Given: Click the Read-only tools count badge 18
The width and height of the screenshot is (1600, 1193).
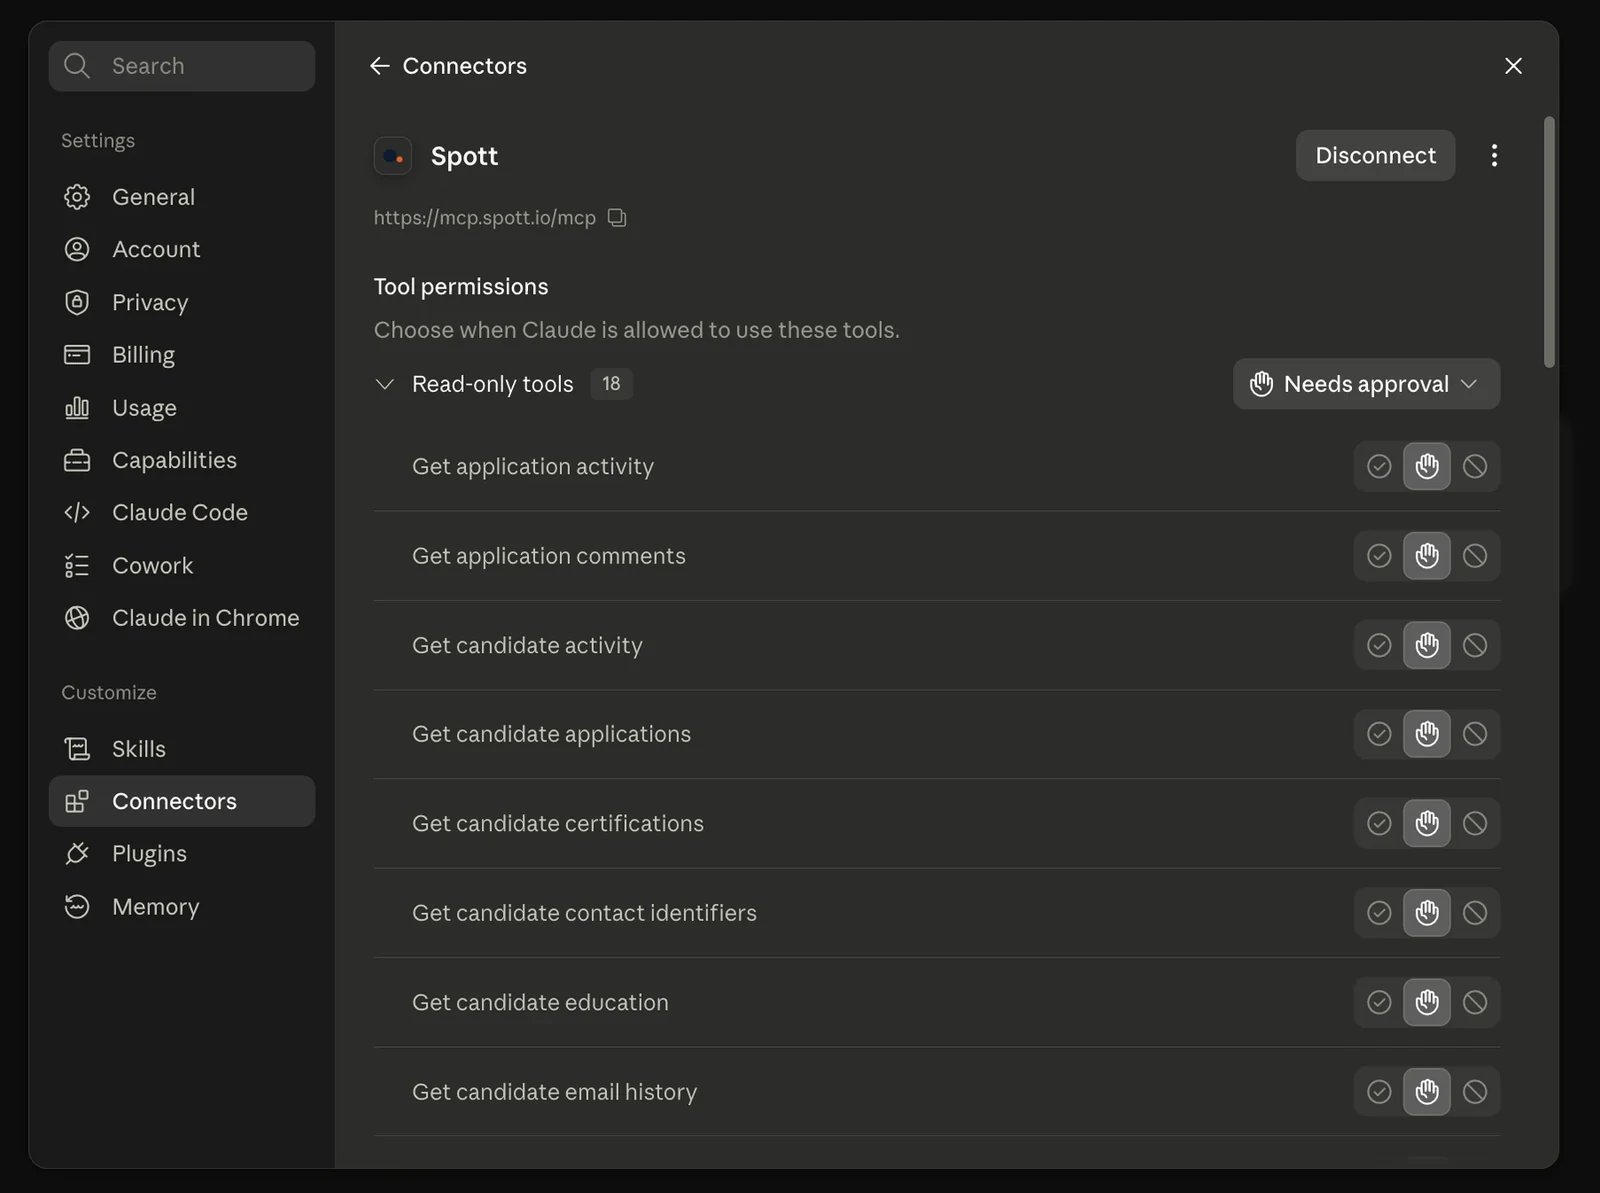Looking at the screenshot, I should 611,384.
